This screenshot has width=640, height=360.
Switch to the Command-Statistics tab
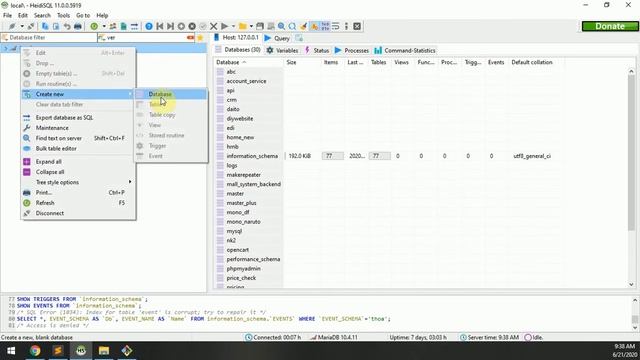point(405,51)
